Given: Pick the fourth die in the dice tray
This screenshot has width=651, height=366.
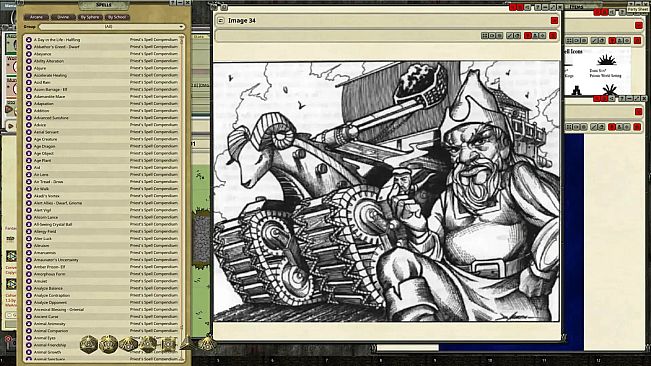Looking at the screenshot, I should [x=148, y=344].
